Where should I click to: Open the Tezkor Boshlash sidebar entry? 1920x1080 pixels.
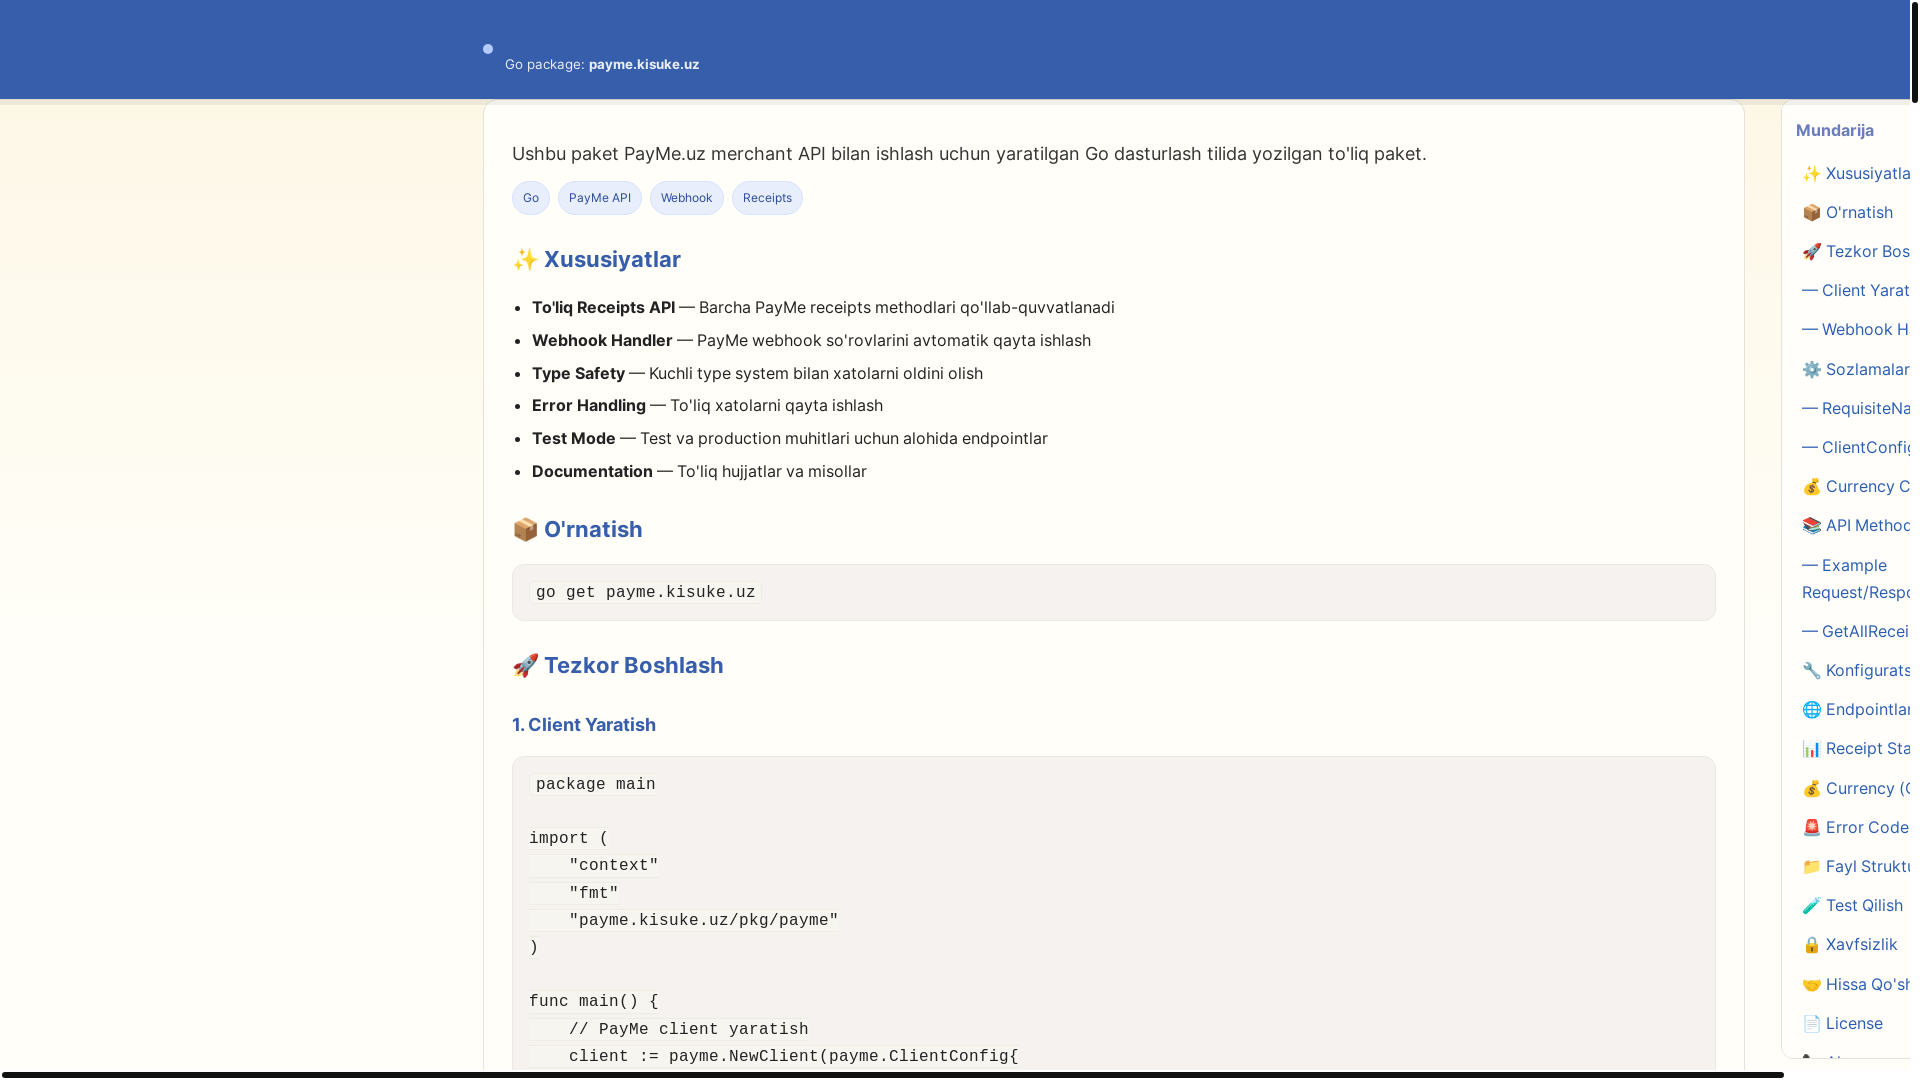click(1856, 251)
